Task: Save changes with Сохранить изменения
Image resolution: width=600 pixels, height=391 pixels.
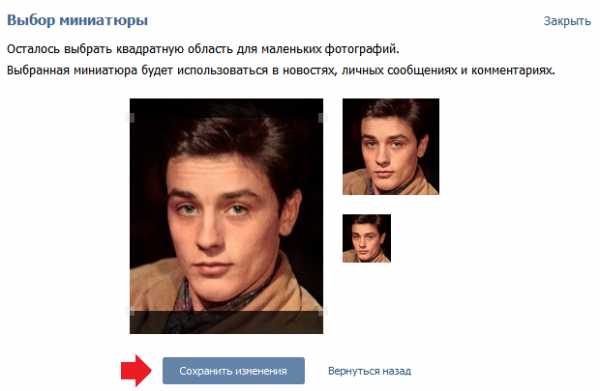Action: [233, 371]
